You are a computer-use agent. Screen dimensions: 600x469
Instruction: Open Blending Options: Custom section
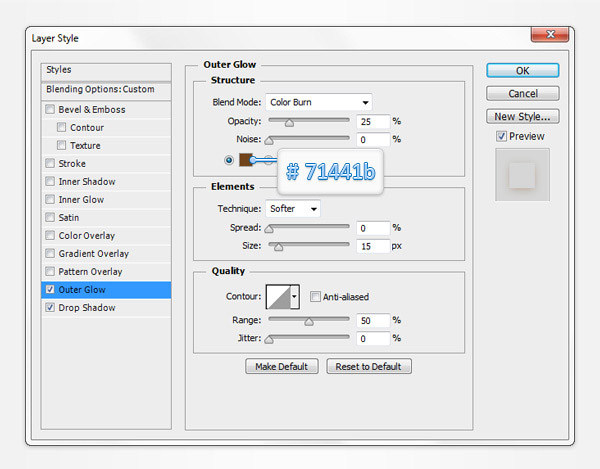click(x=100, y=89)
